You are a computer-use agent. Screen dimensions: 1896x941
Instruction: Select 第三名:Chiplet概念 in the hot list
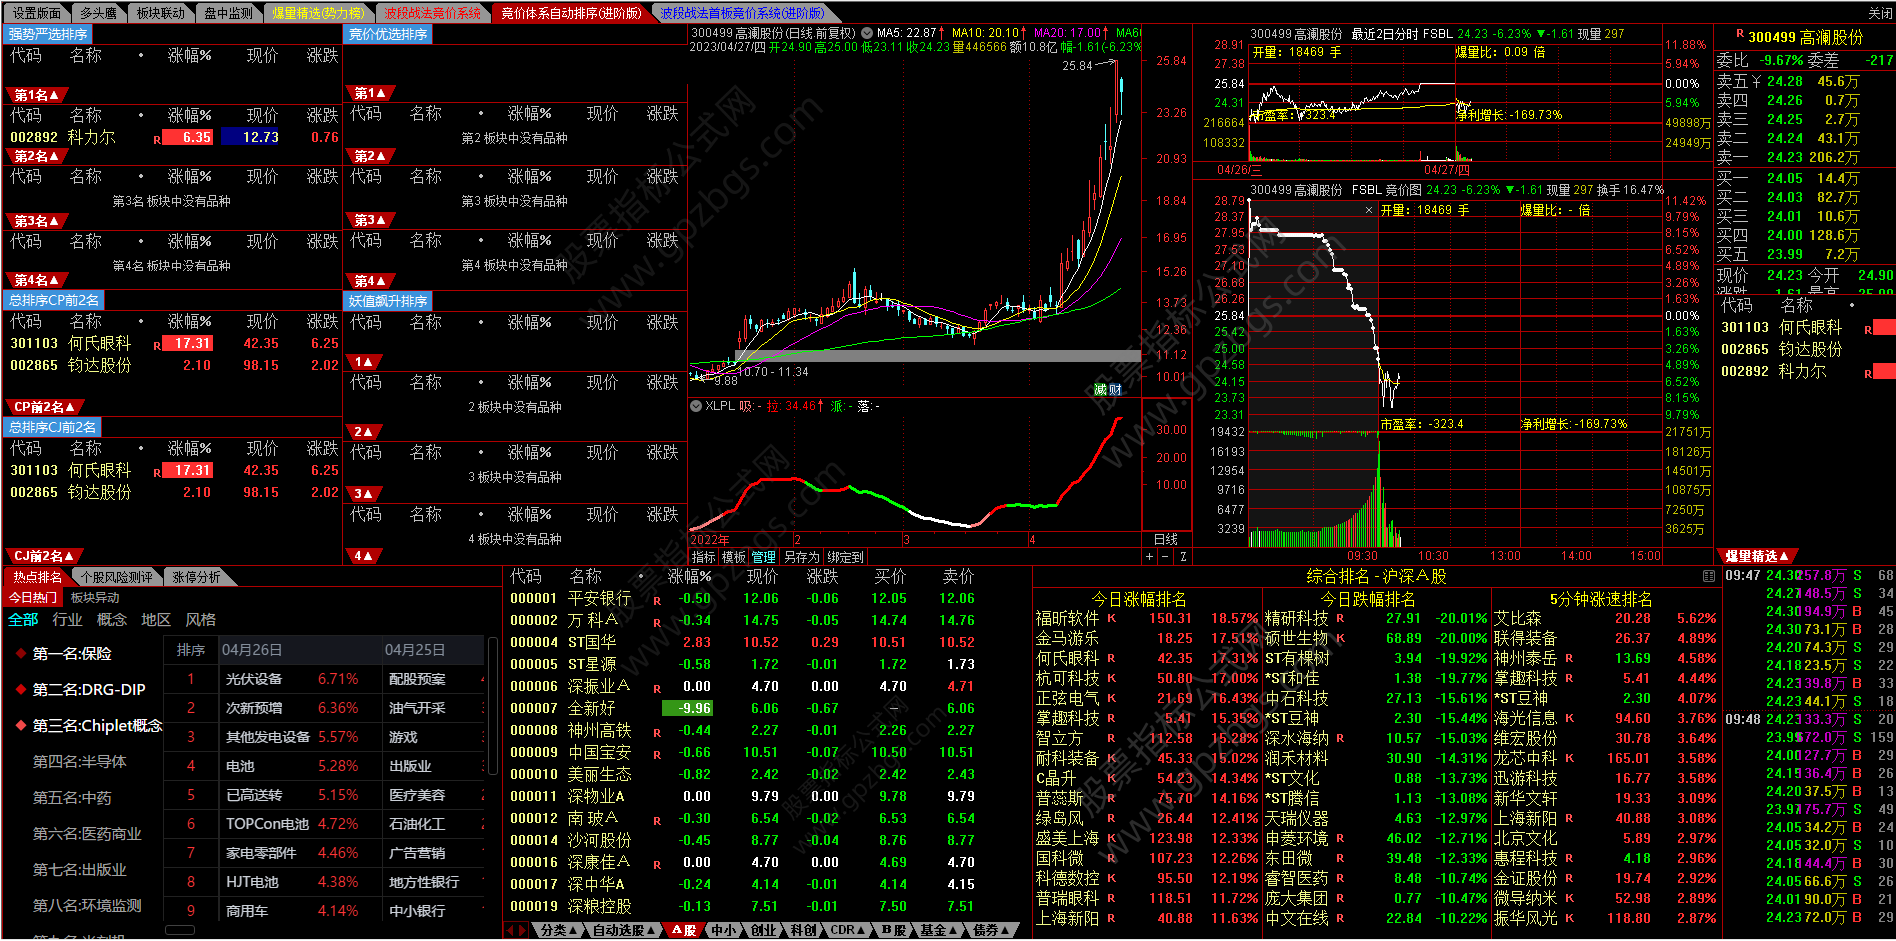[97, 725]
